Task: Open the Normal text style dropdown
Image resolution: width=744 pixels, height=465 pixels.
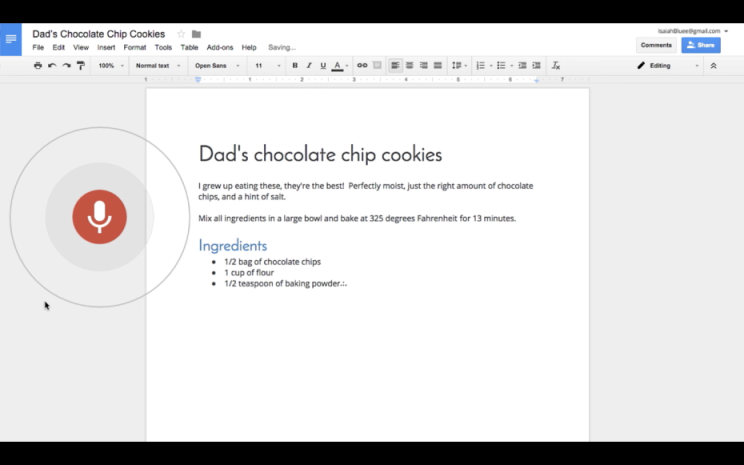Action: coord(158,66)
